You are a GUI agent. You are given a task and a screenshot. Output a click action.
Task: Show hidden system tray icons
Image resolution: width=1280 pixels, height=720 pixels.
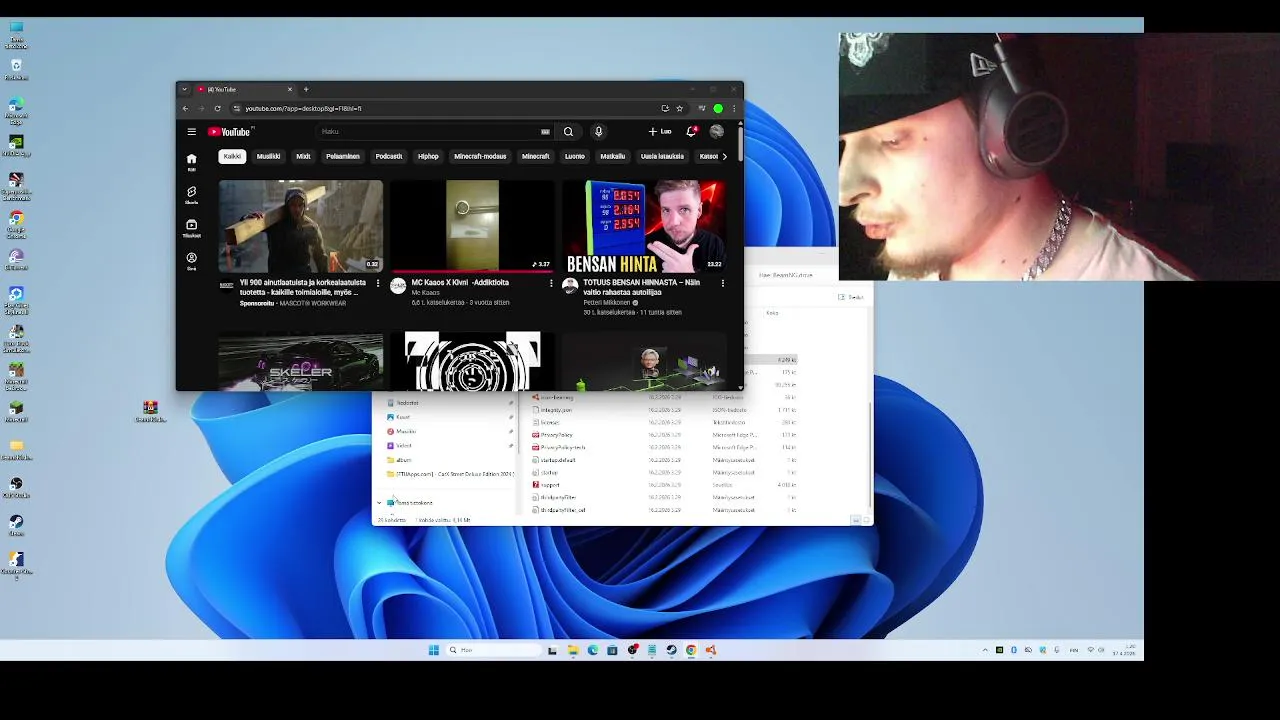985,650
